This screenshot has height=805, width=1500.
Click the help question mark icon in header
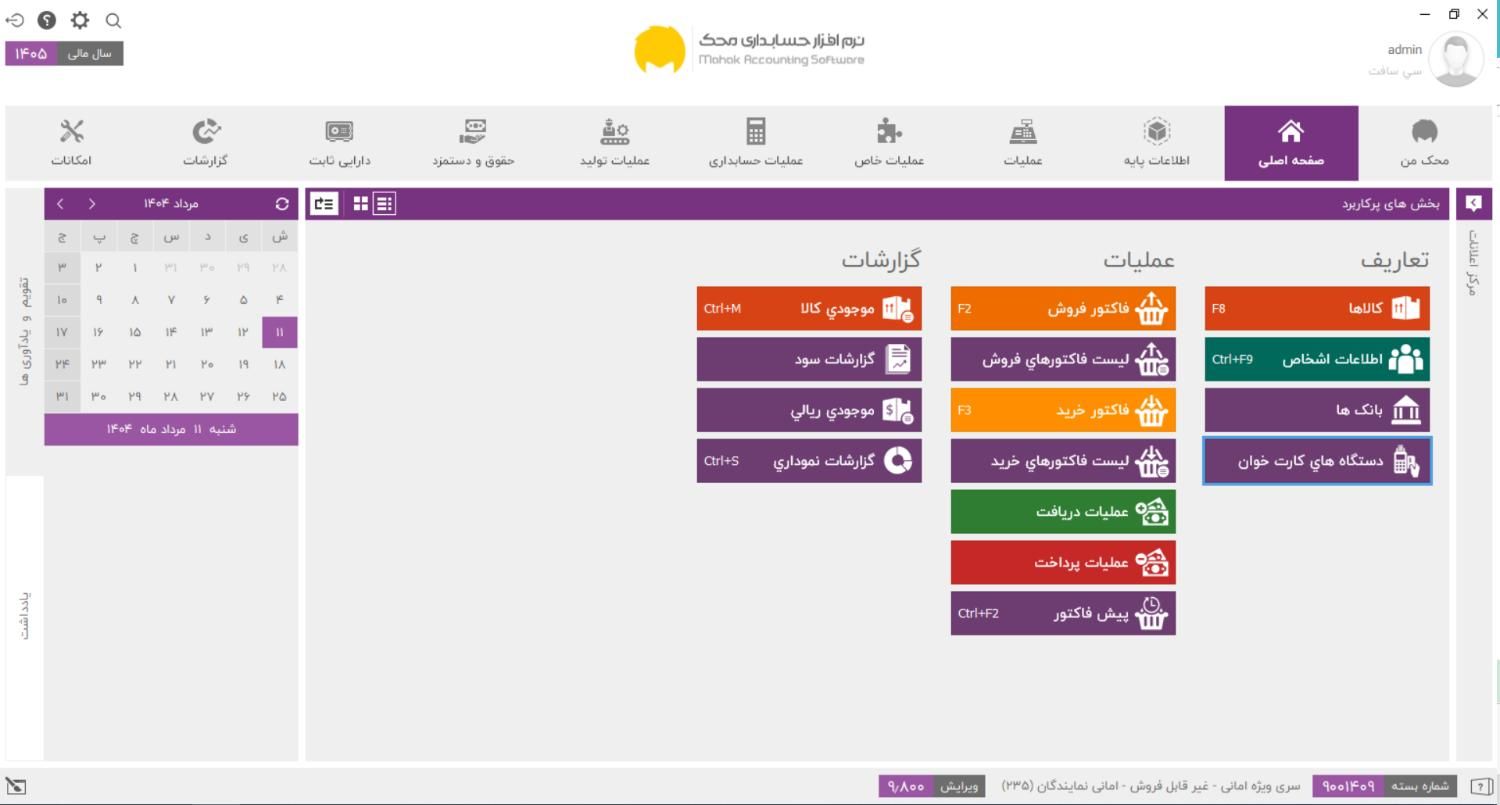(x=47, y=20)
